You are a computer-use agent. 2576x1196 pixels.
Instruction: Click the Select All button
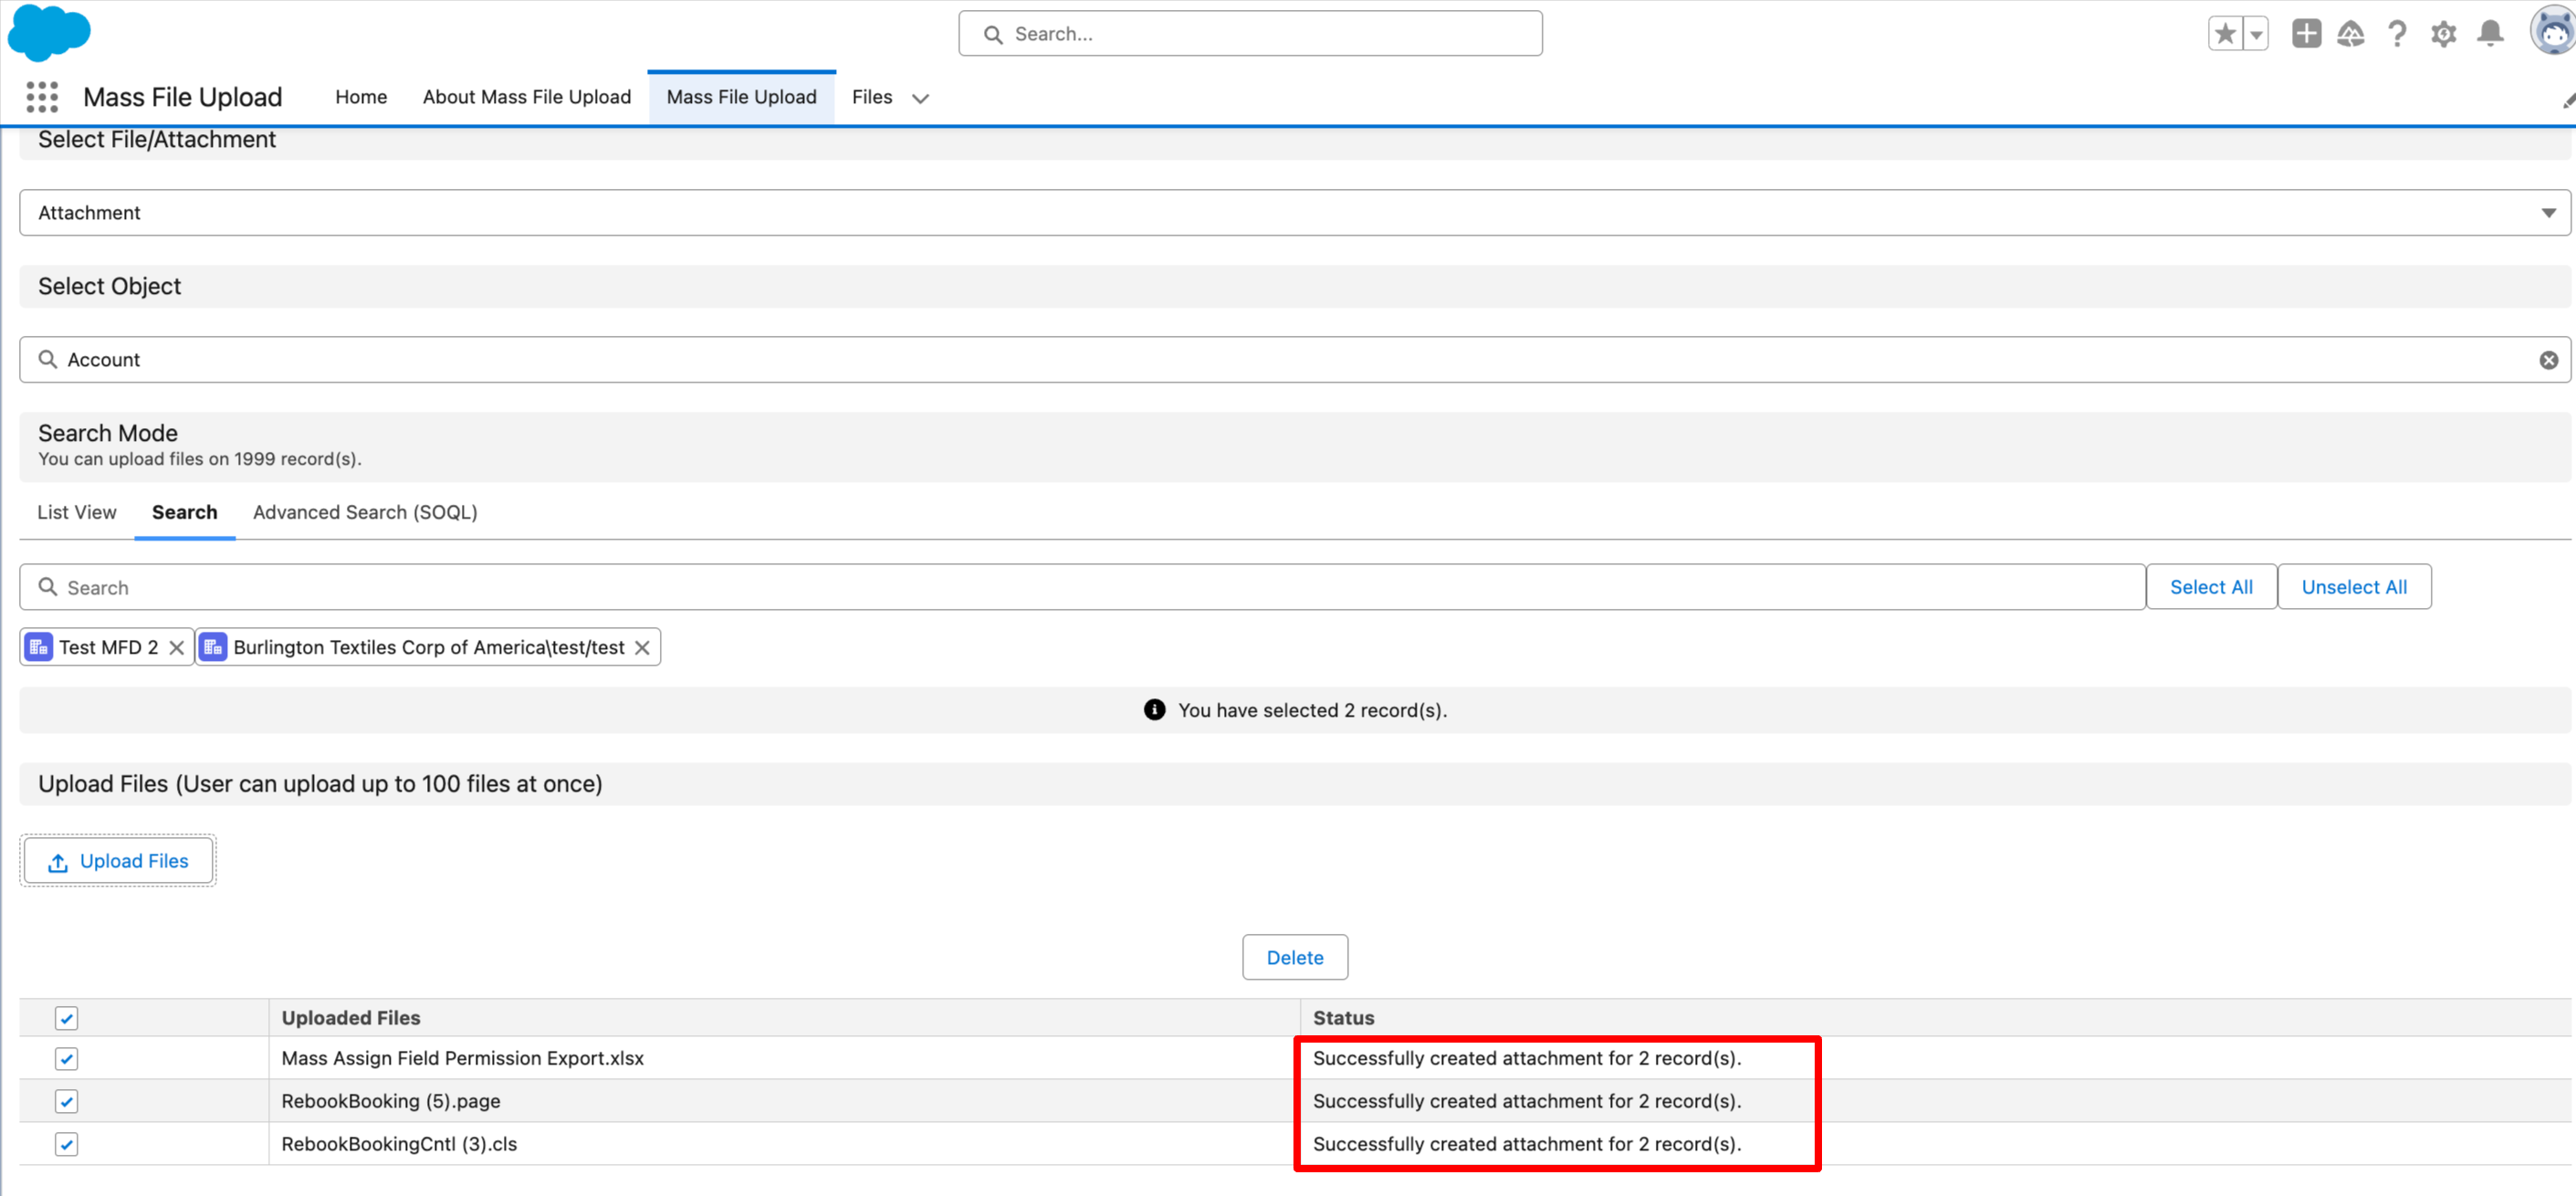click(x=2210, y=587)
